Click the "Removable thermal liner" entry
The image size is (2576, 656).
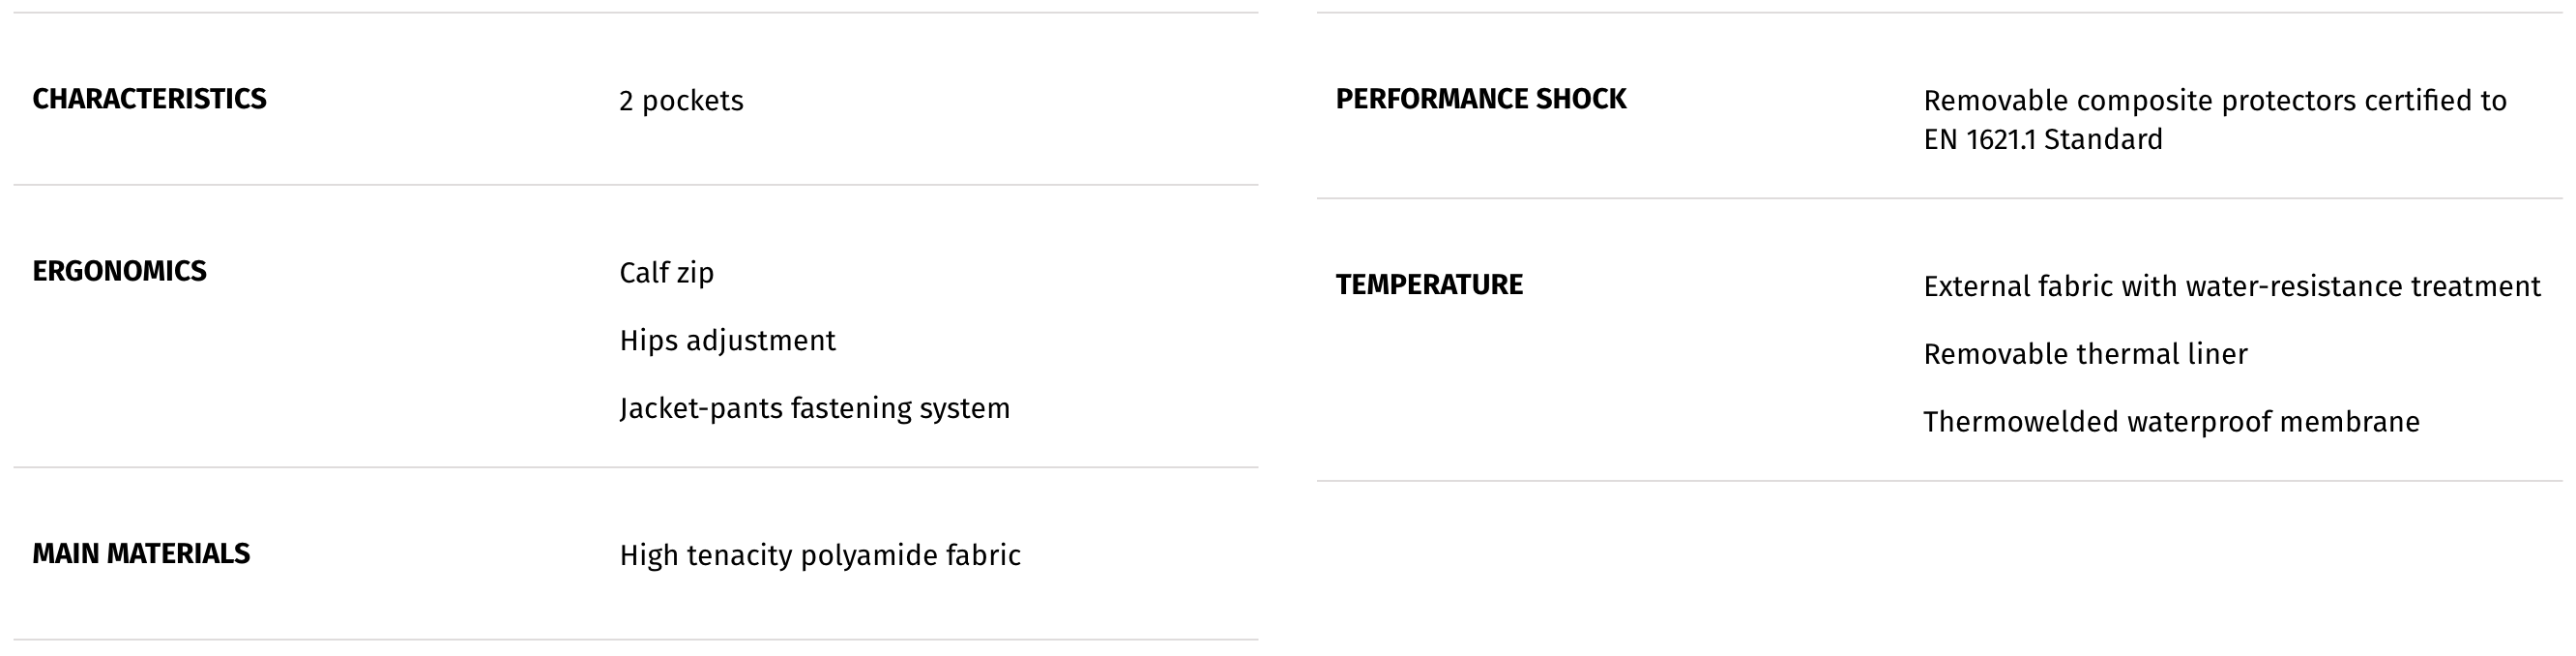point(2085,354)
